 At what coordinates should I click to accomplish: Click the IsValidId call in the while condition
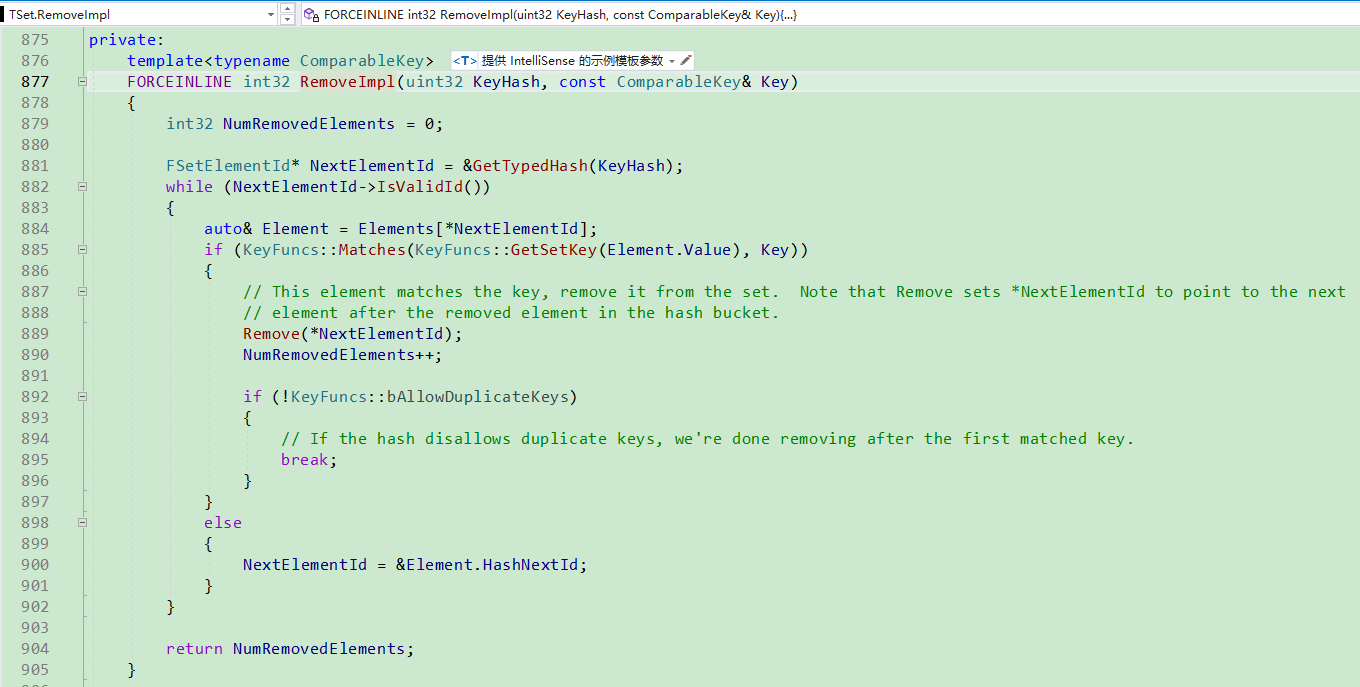pyautogui.click(x=419, y=187)
